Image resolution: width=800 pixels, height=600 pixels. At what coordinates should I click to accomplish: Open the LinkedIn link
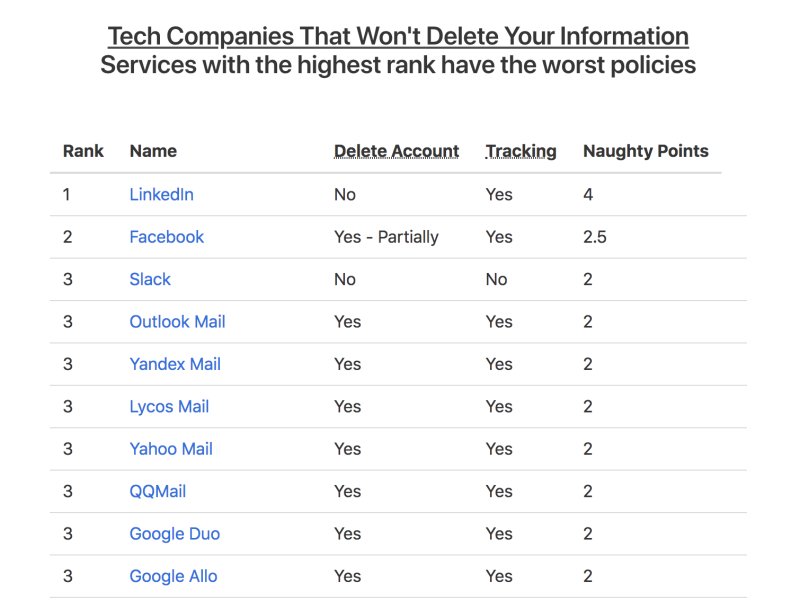pos(161,194)
